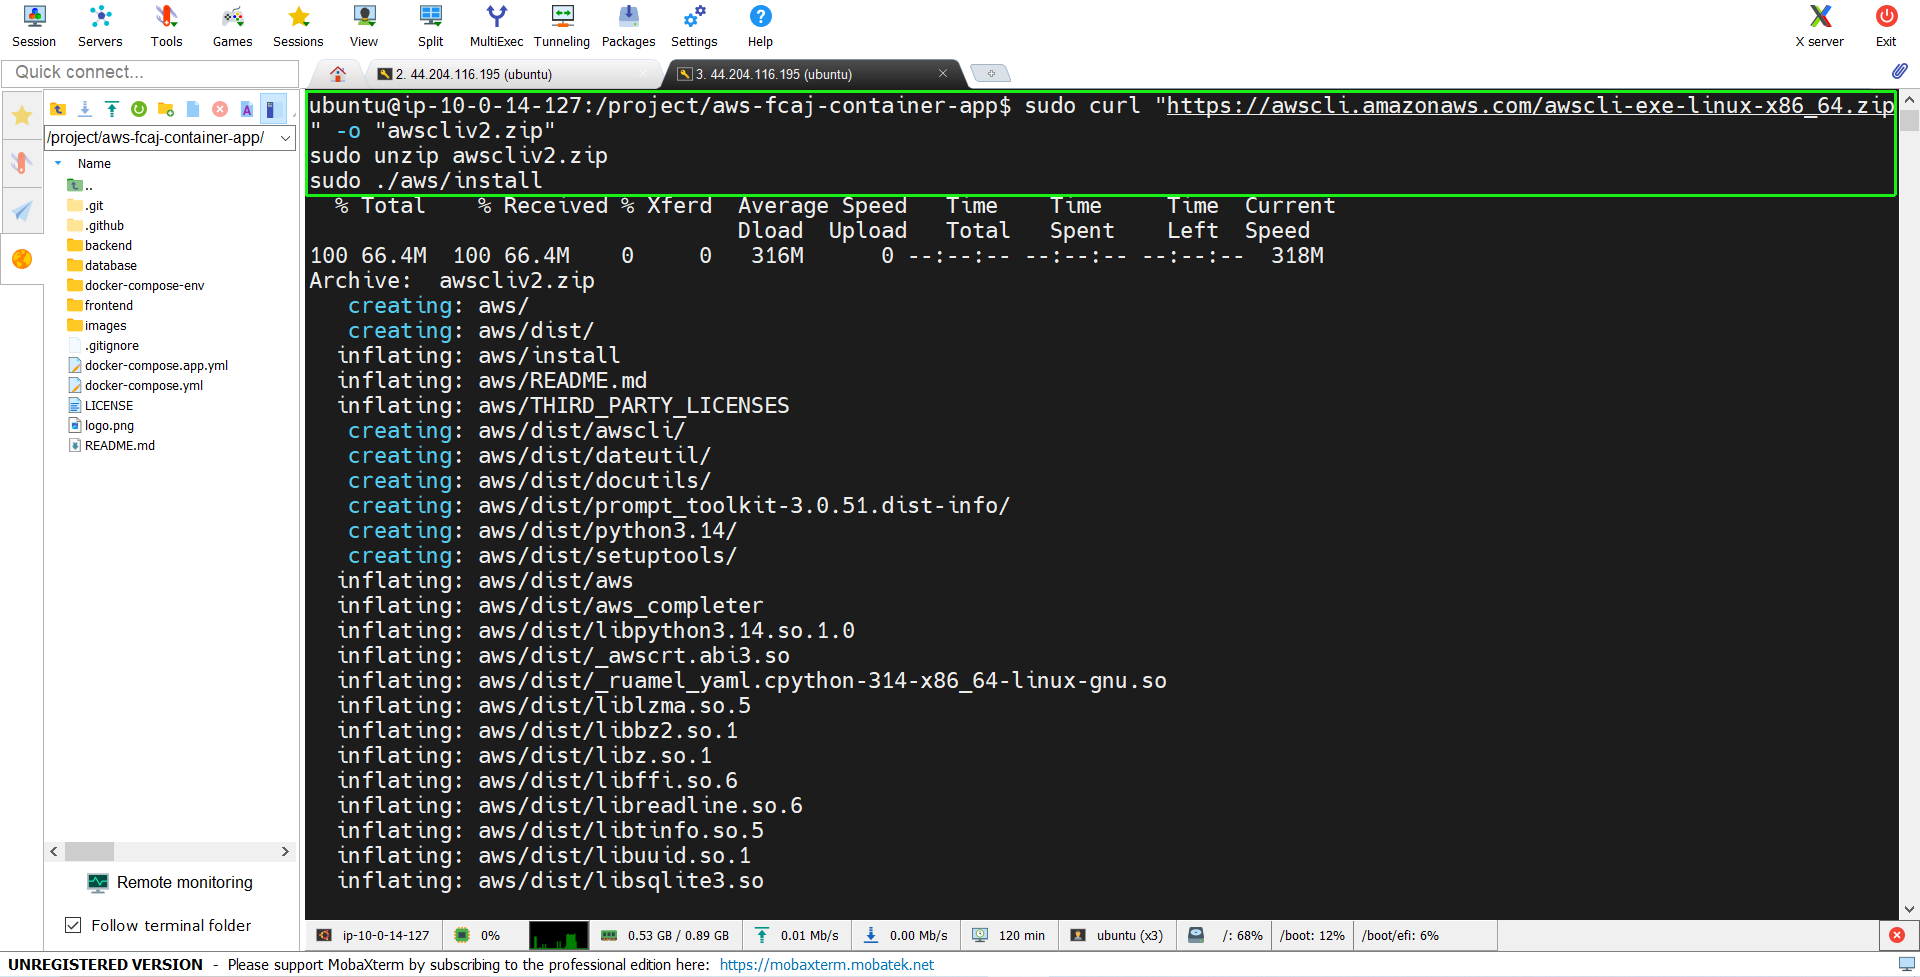
Task: Open the Tools knife sidebar tab
Action: click(x=21, y=163)
